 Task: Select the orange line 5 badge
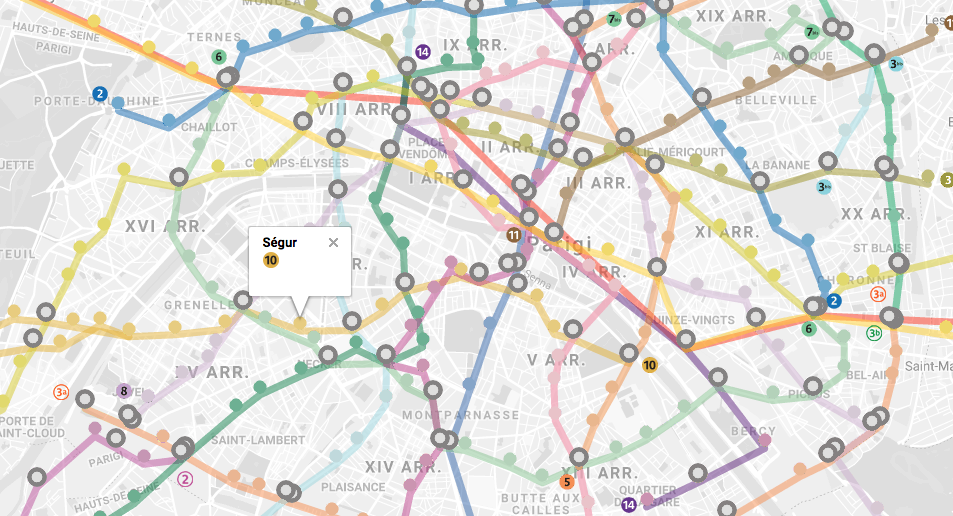[x=566, y=482]
